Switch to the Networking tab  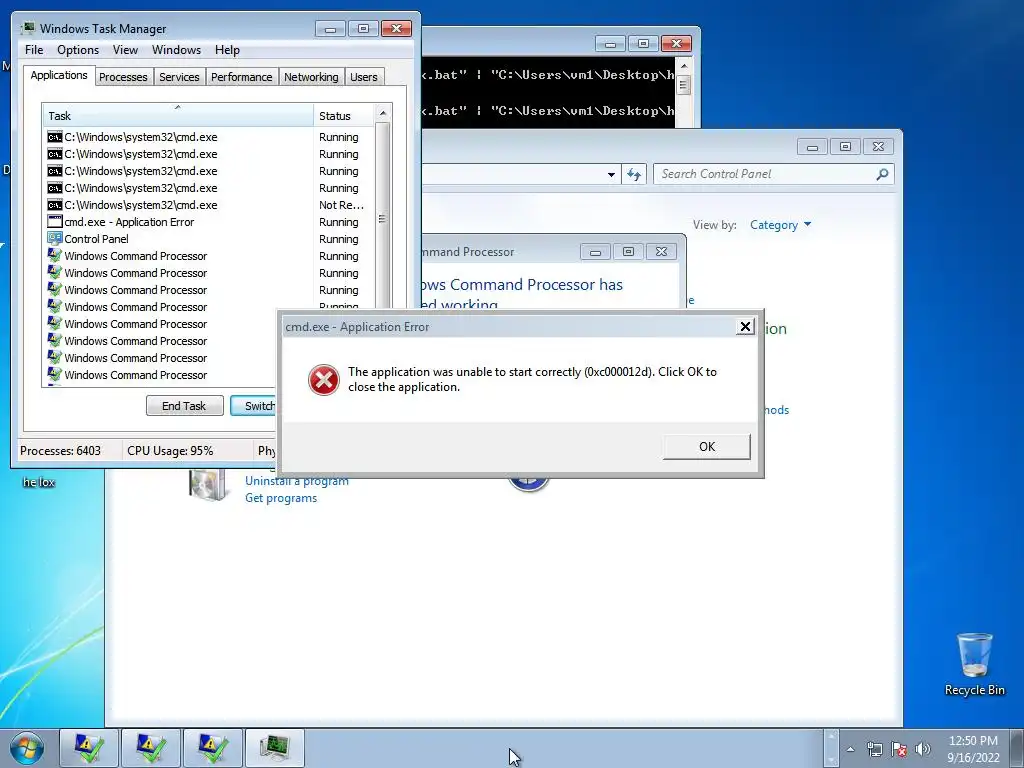click(x=311, y=77)
